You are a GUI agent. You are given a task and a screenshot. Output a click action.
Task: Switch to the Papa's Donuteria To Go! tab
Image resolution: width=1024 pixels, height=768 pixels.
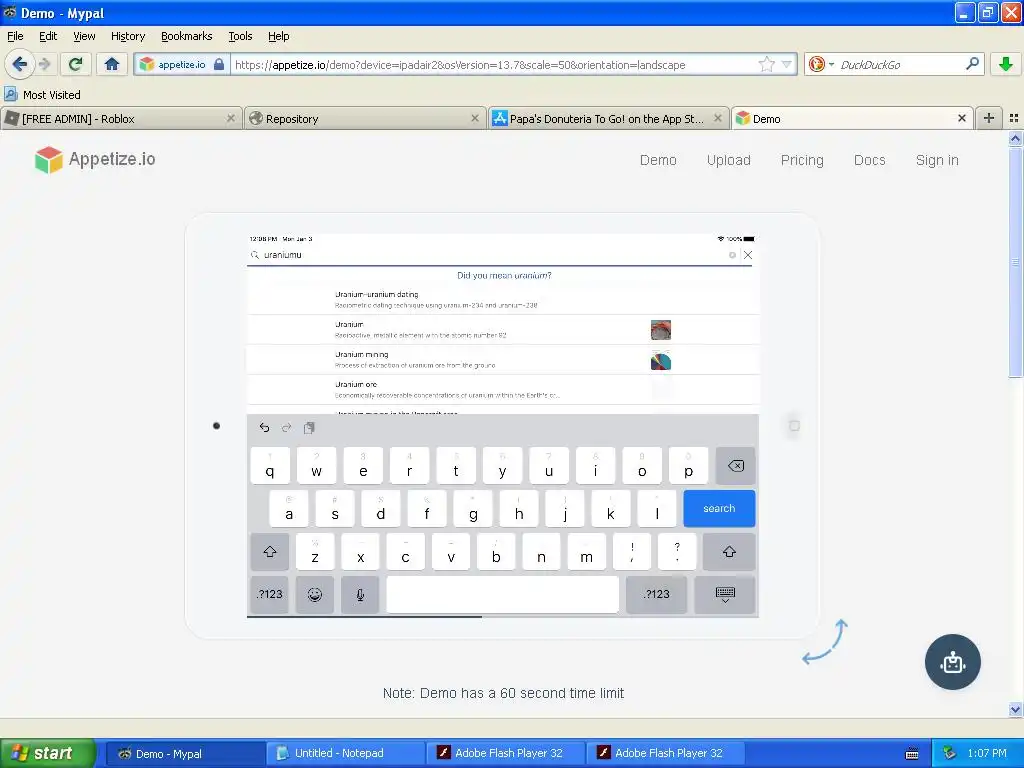tap(607, 118)
